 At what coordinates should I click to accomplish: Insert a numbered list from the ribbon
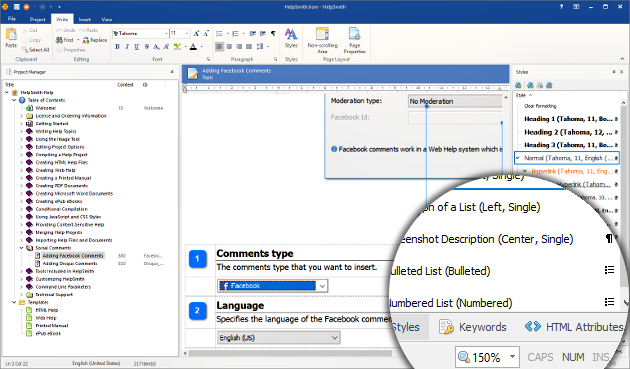(x=235, y=33)
